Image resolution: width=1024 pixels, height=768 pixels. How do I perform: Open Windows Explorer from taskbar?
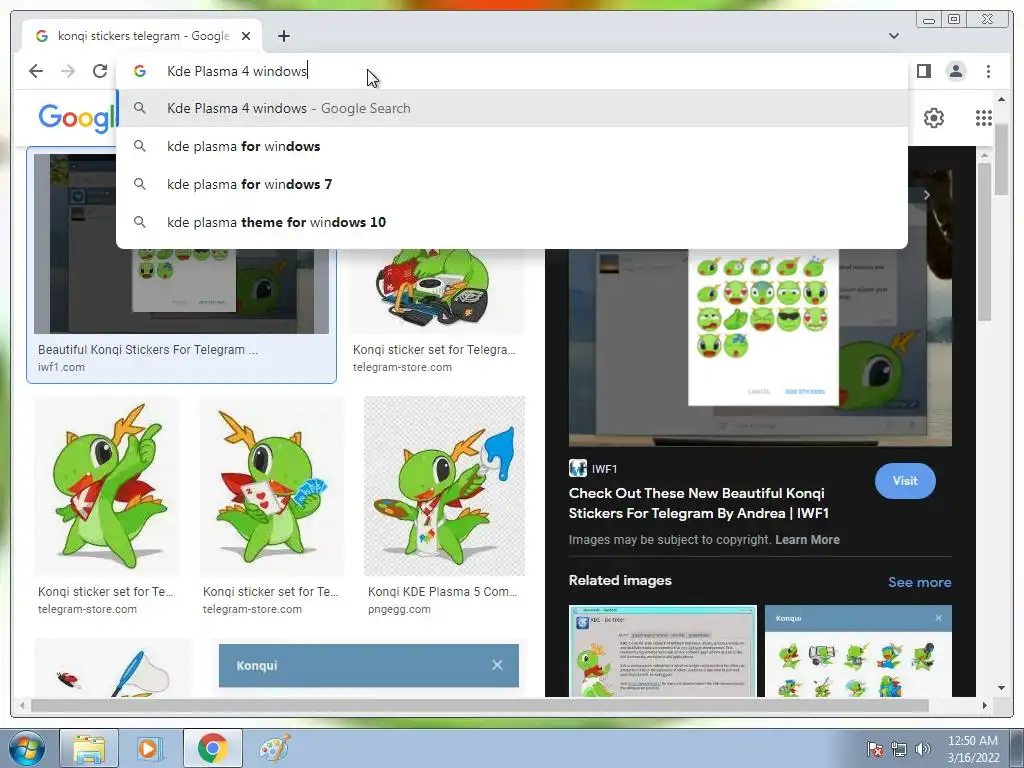point(89,748)
